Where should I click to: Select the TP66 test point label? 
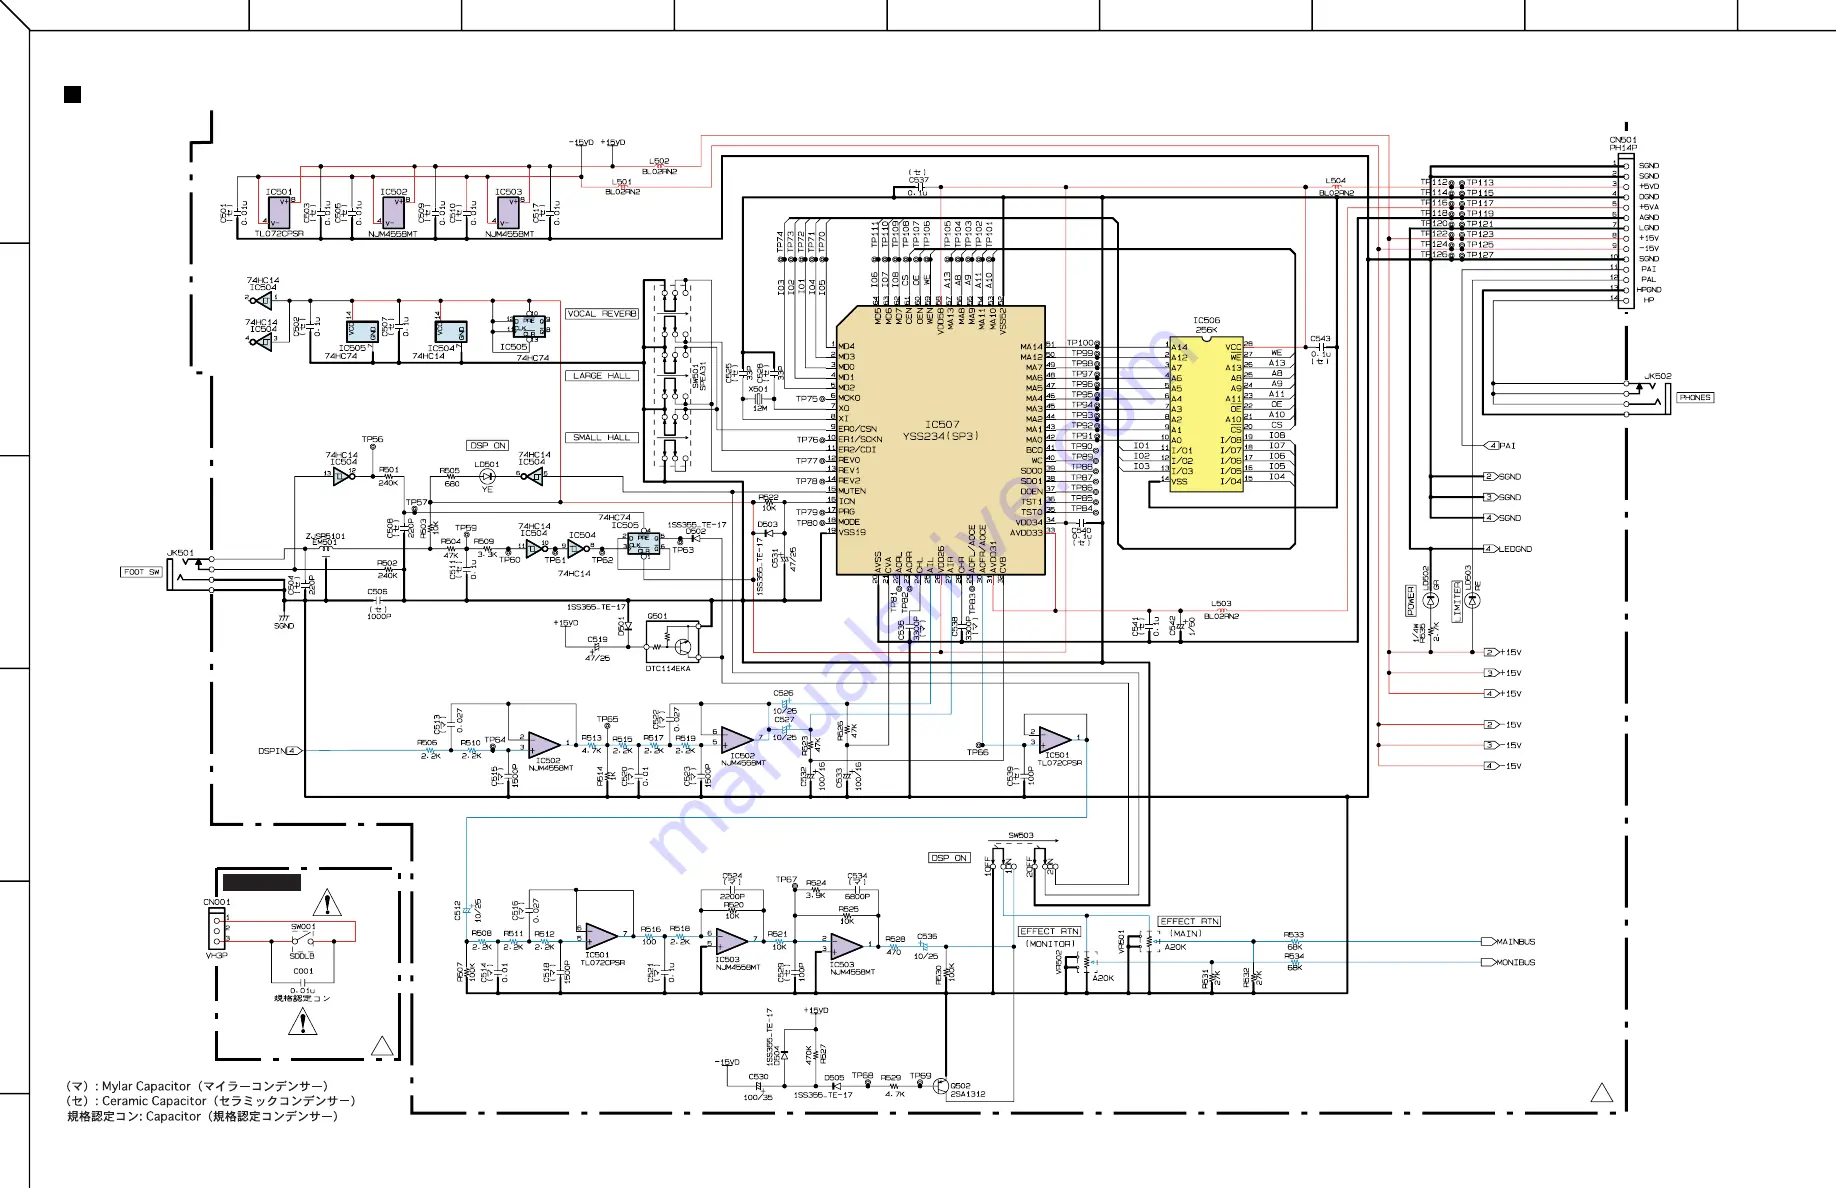point(977,752)
